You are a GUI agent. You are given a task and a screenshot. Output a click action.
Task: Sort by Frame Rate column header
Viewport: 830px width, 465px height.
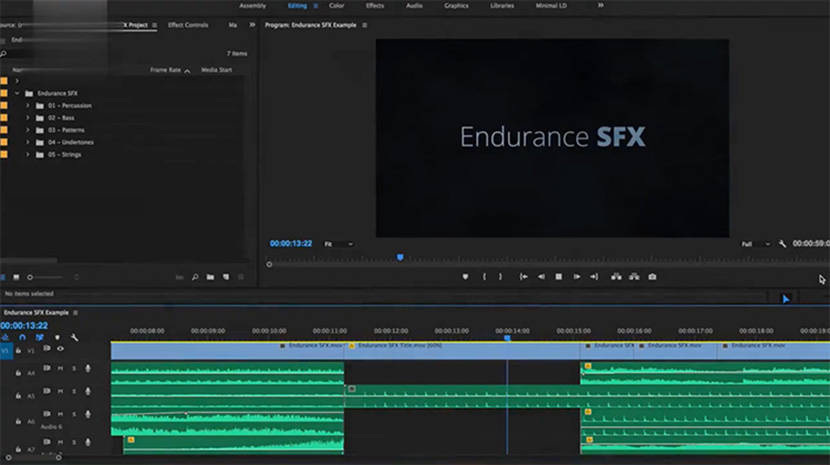tap(165, 70)
